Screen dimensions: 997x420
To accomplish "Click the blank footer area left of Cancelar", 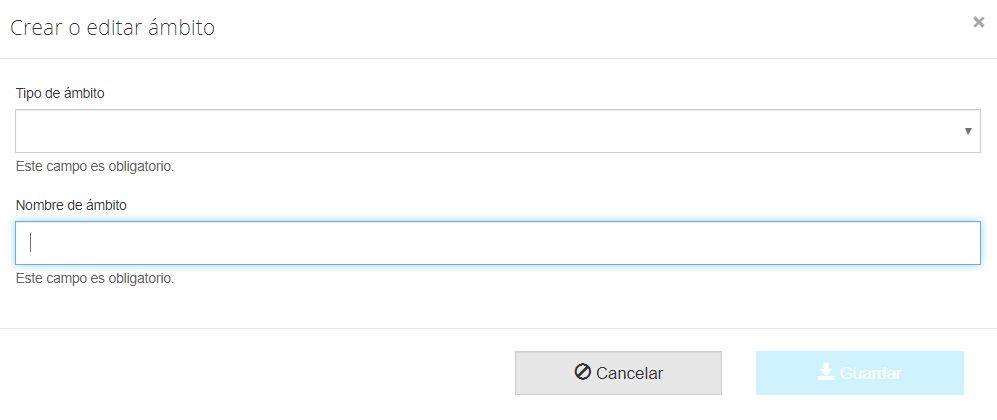I will click(250, 373).
